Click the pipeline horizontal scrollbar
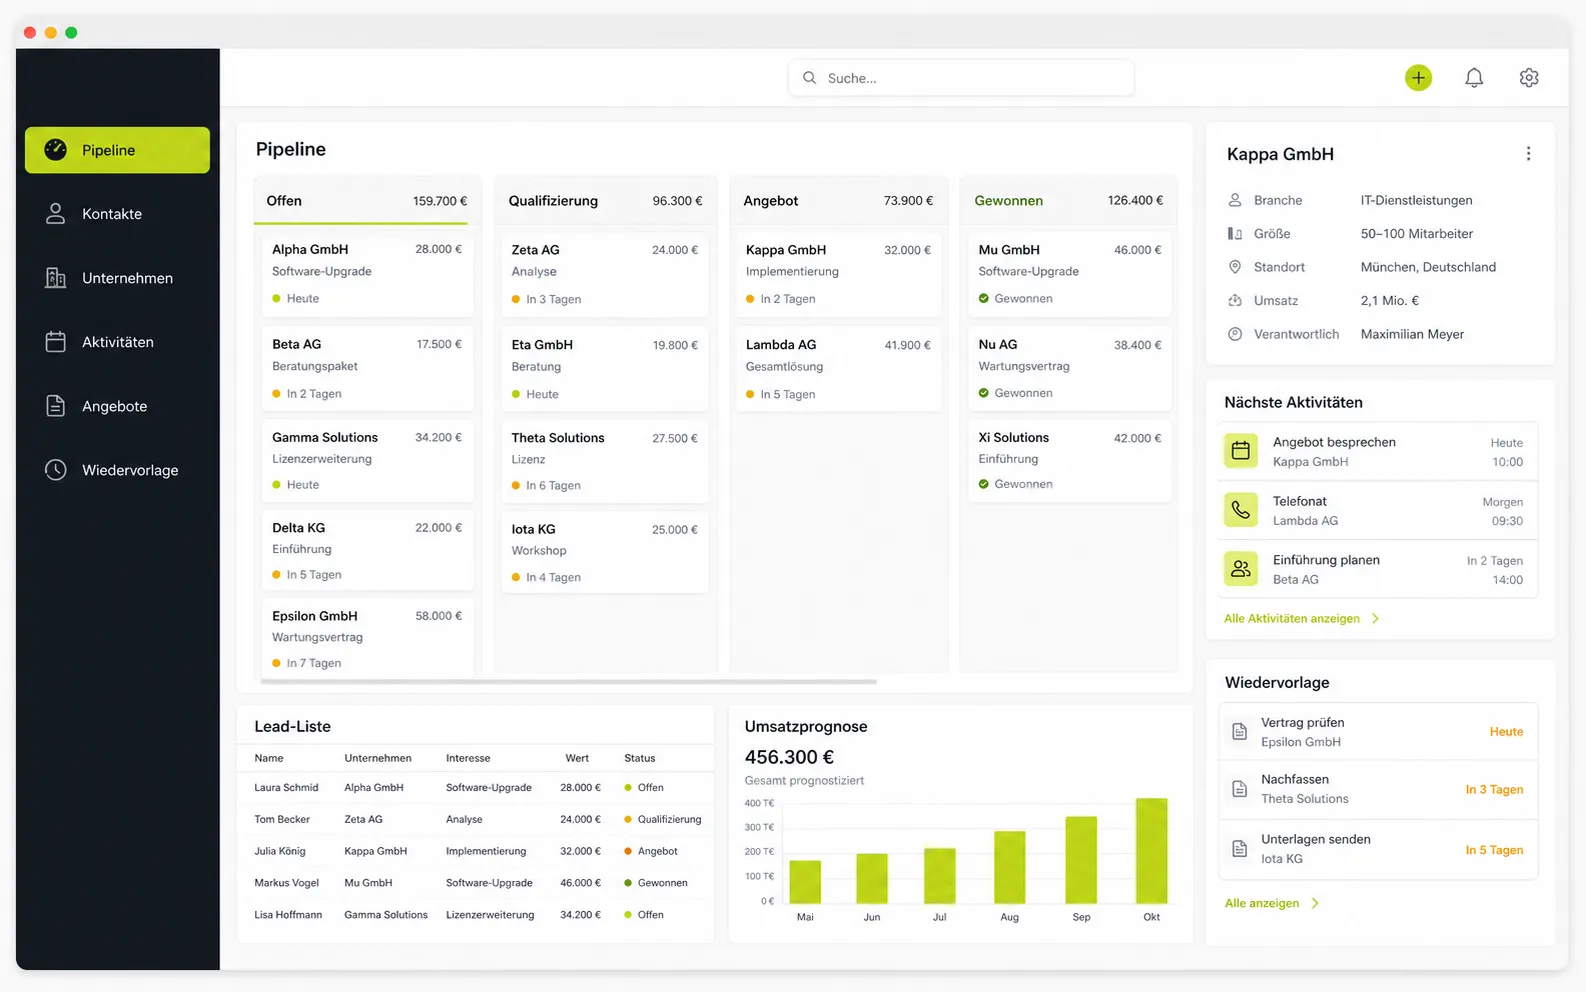Screen dimensions: 1586x992 568,682
